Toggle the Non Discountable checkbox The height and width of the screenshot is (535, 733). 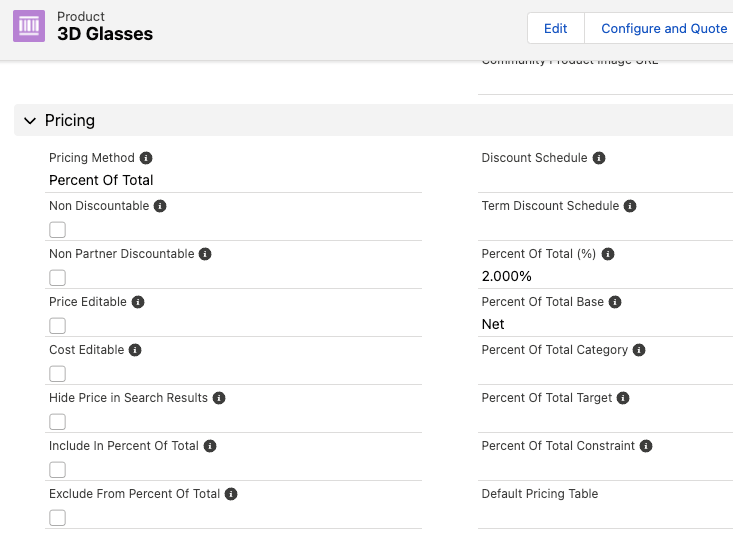(x=58, y=230)
